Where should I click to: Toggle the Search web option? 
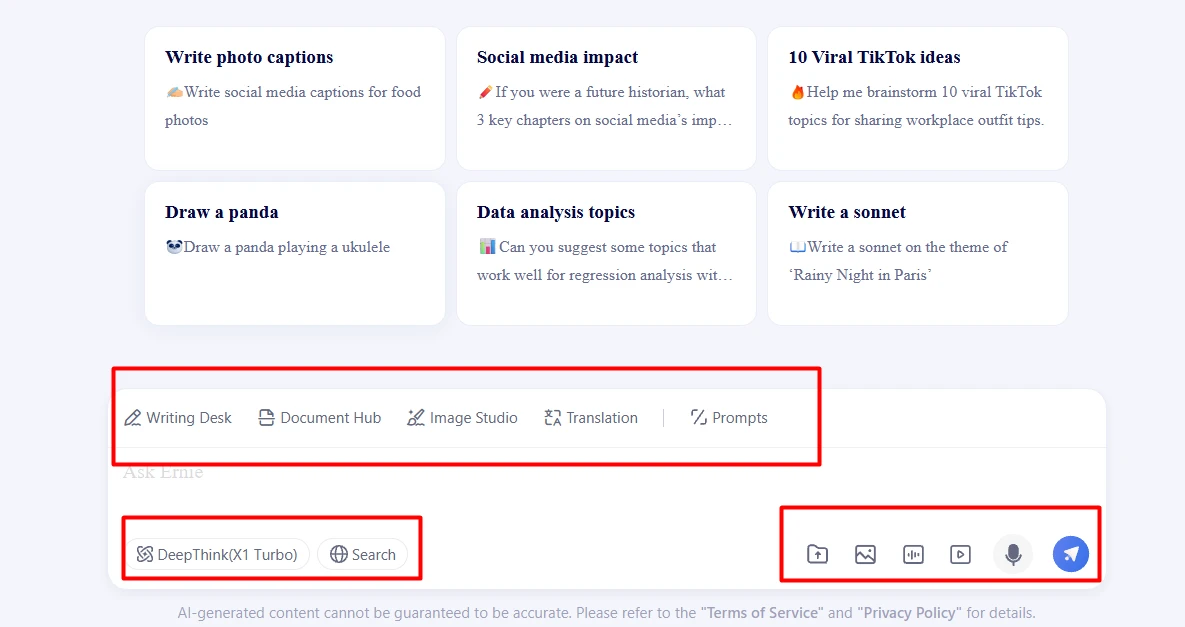363,554
